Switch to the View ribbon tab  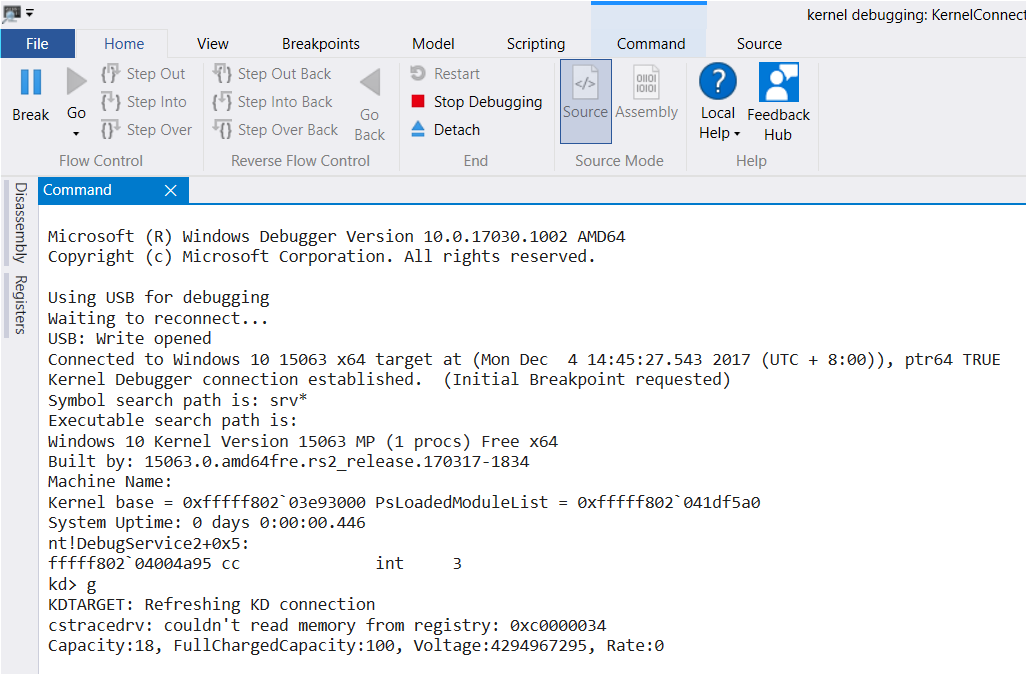pos(213,44)
